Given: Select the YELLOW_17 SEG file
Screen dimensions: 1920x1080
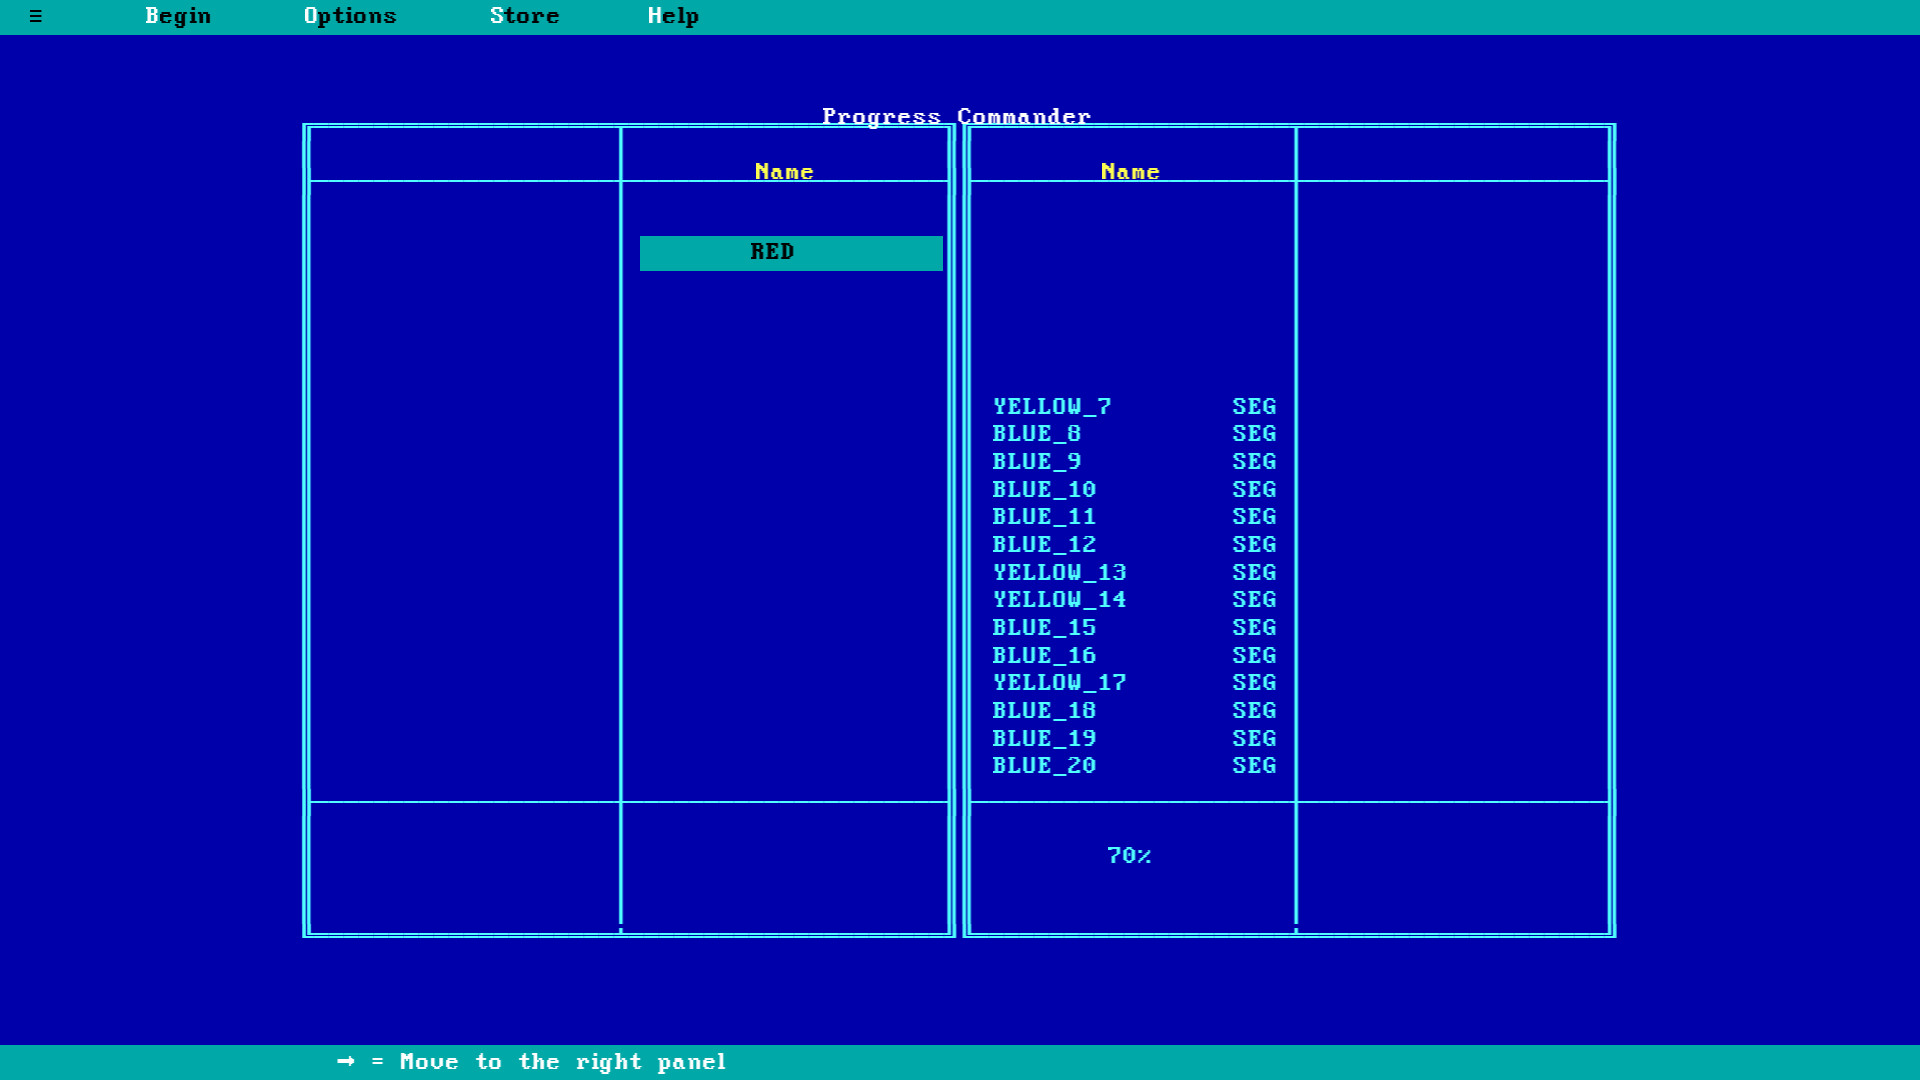Looking at the screenshot, I should click(x=1059, y=682).
